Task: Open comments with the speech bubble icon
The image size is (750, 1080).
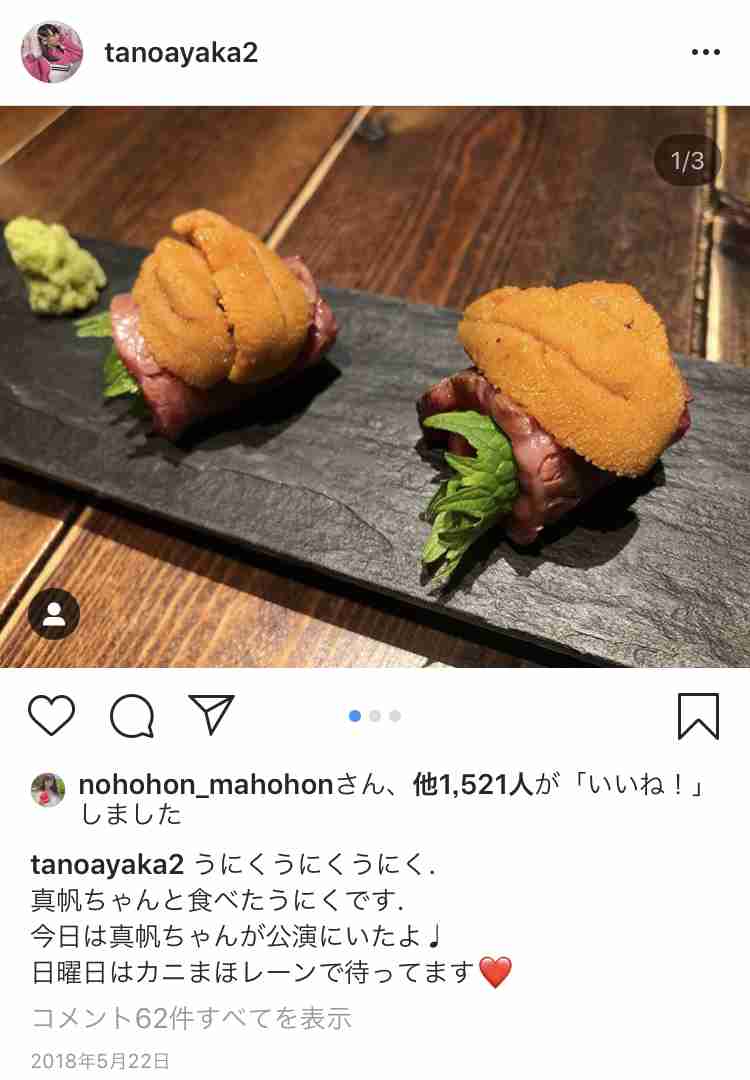Action: (132, 716)
